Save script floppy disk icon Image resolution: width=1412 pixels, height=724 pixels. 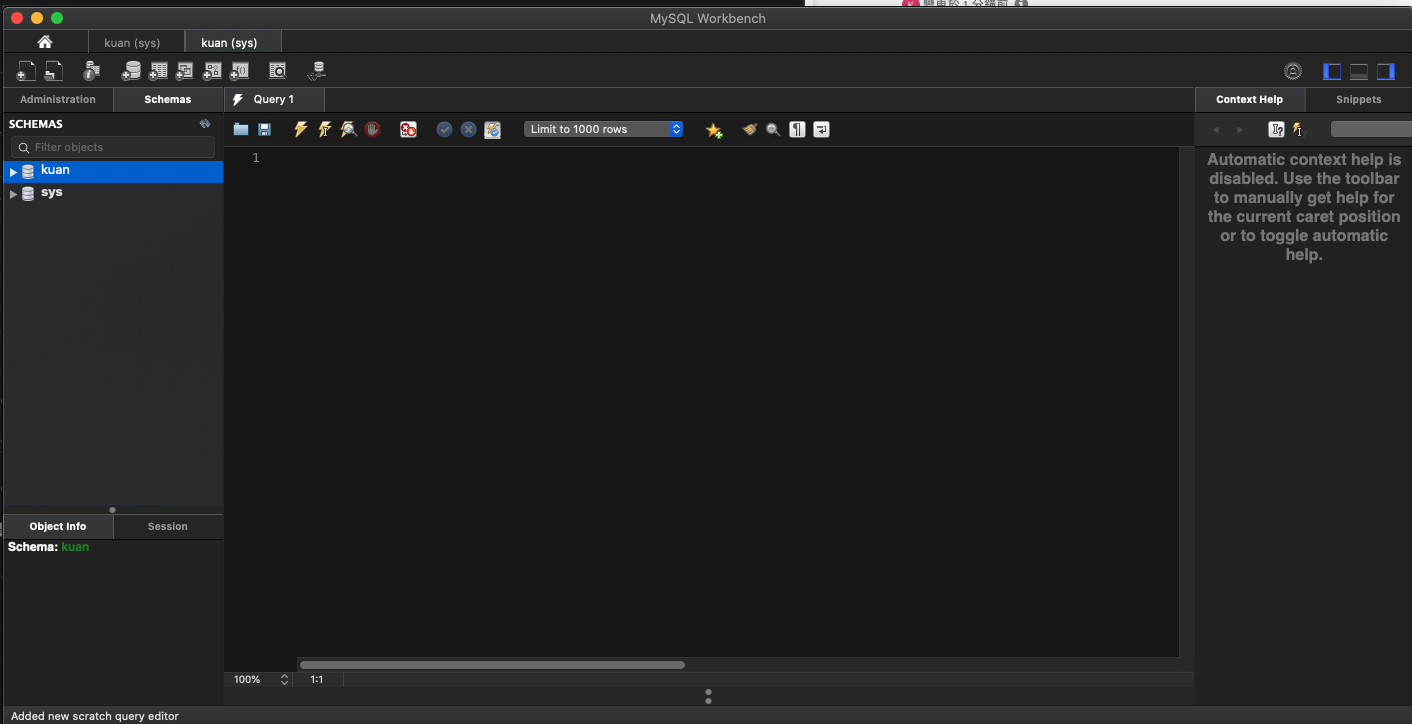tap(265, 130)
